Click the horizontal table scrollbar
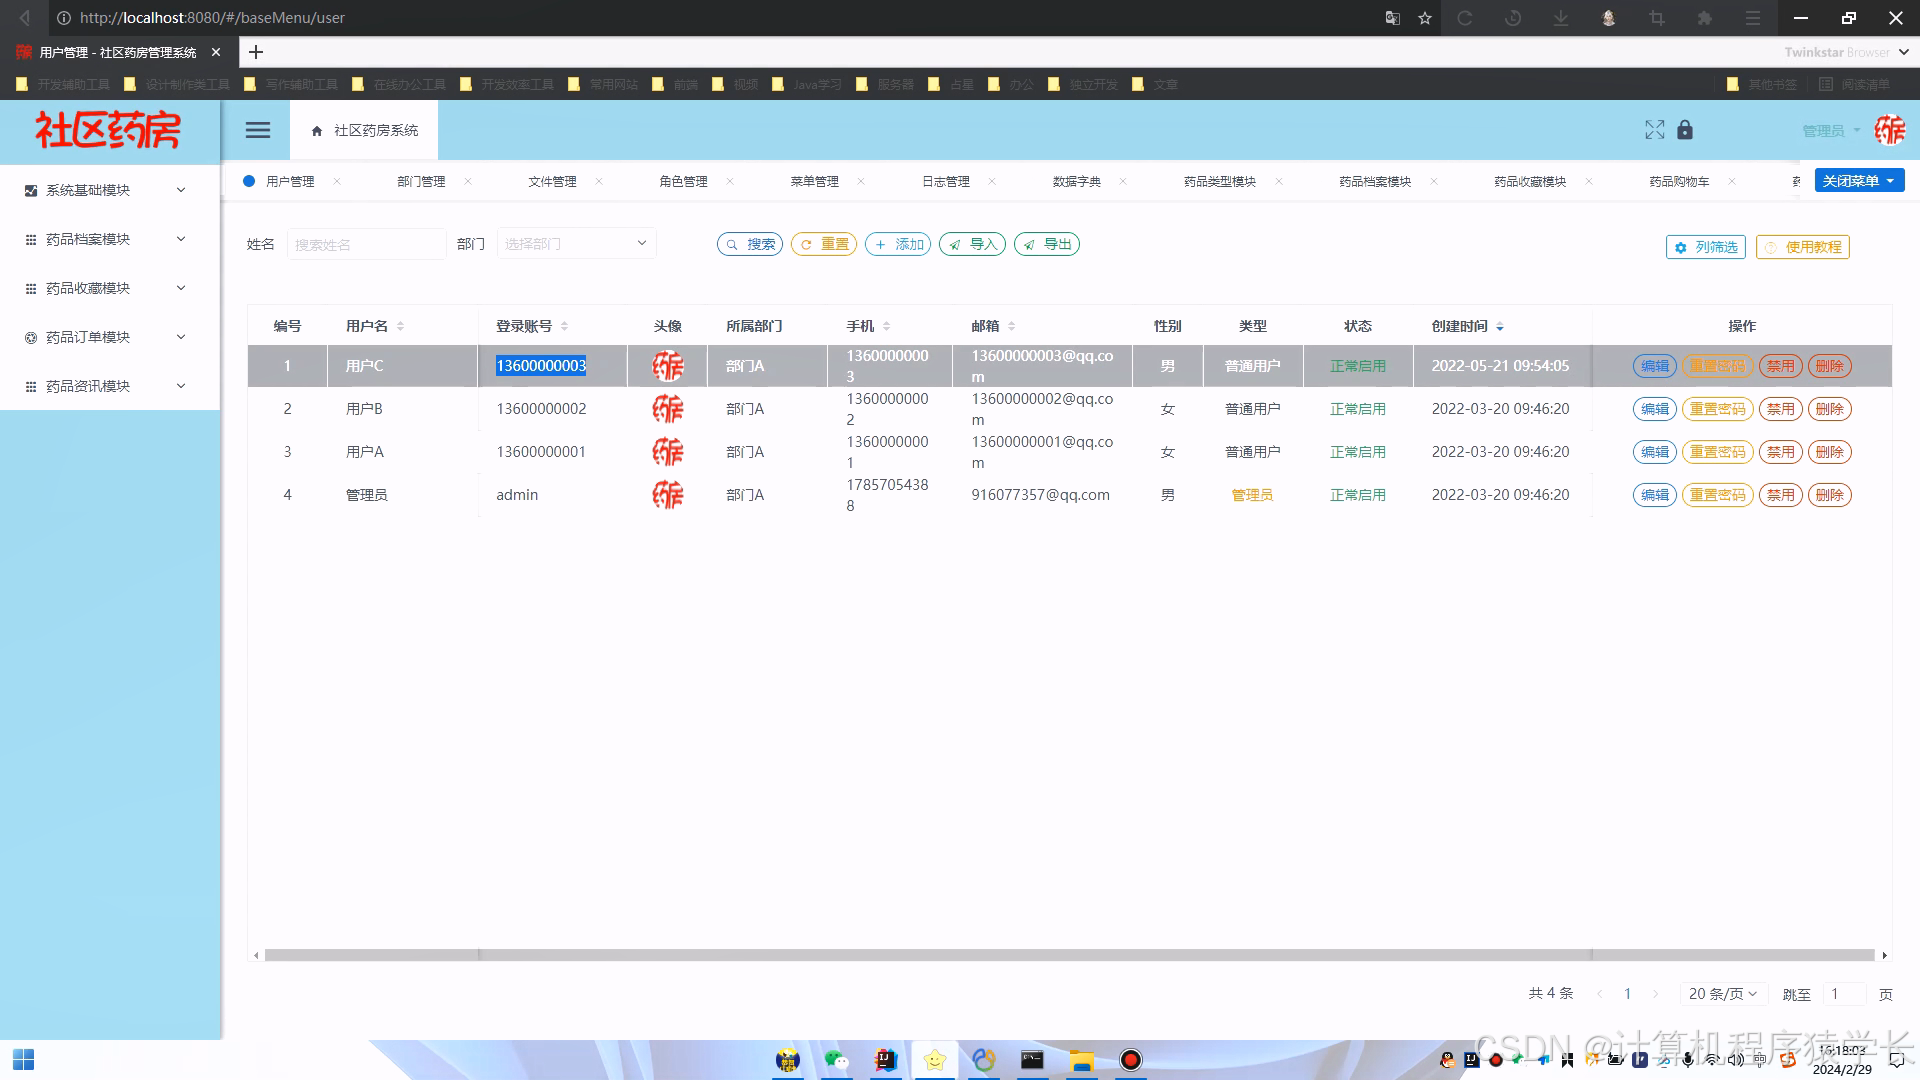 click(x=1068, y=955)
